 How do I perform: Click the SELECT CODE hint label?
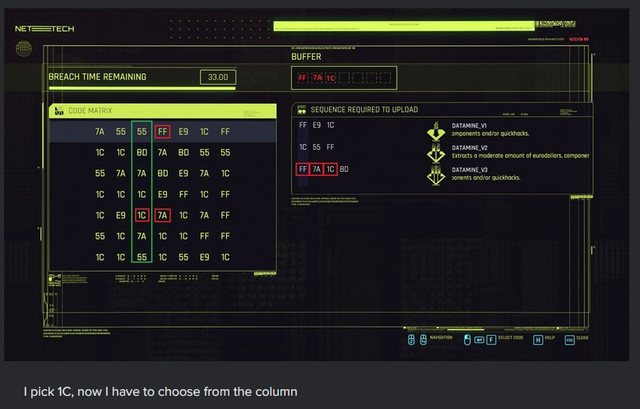pyautogui.click(x=511, y=338)
